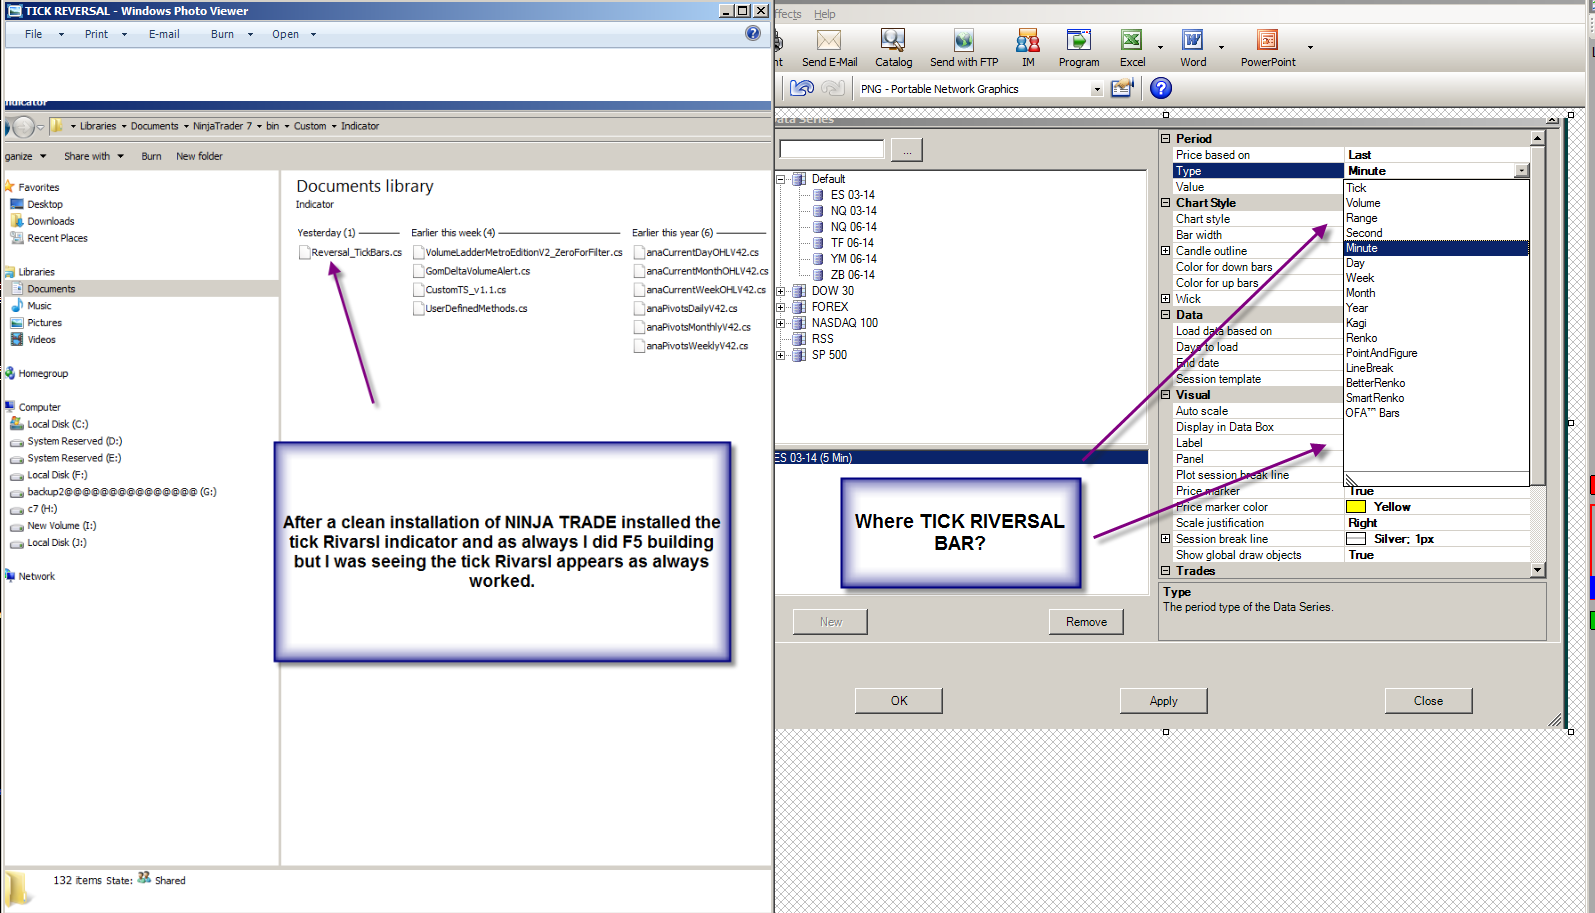Click the options icon right of PNG dropdown
The width and height of the screenshot is (1595, 913).
click(1122, 88)
